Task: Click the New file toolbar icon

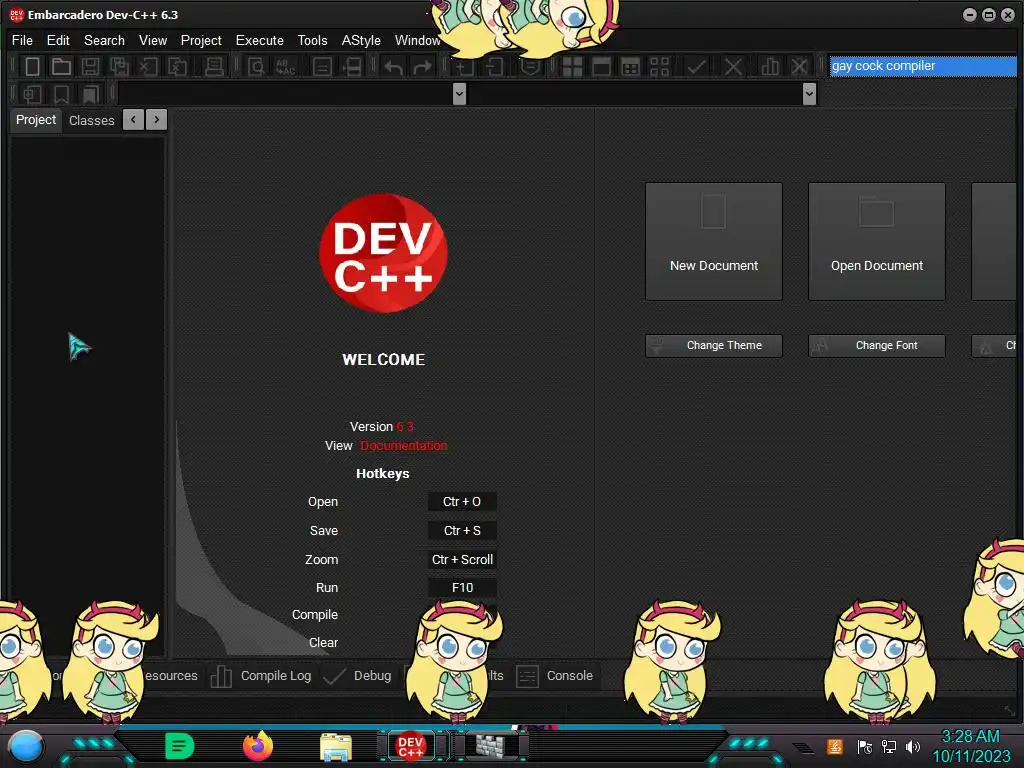Action: pyautogui.click(x=32, y=66)
